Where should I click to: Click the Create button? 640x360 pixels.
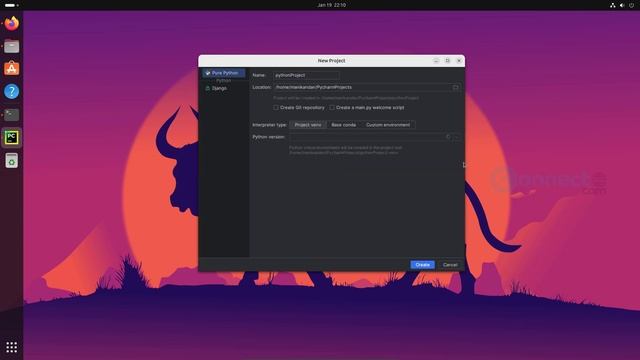(x=422, y=265)
